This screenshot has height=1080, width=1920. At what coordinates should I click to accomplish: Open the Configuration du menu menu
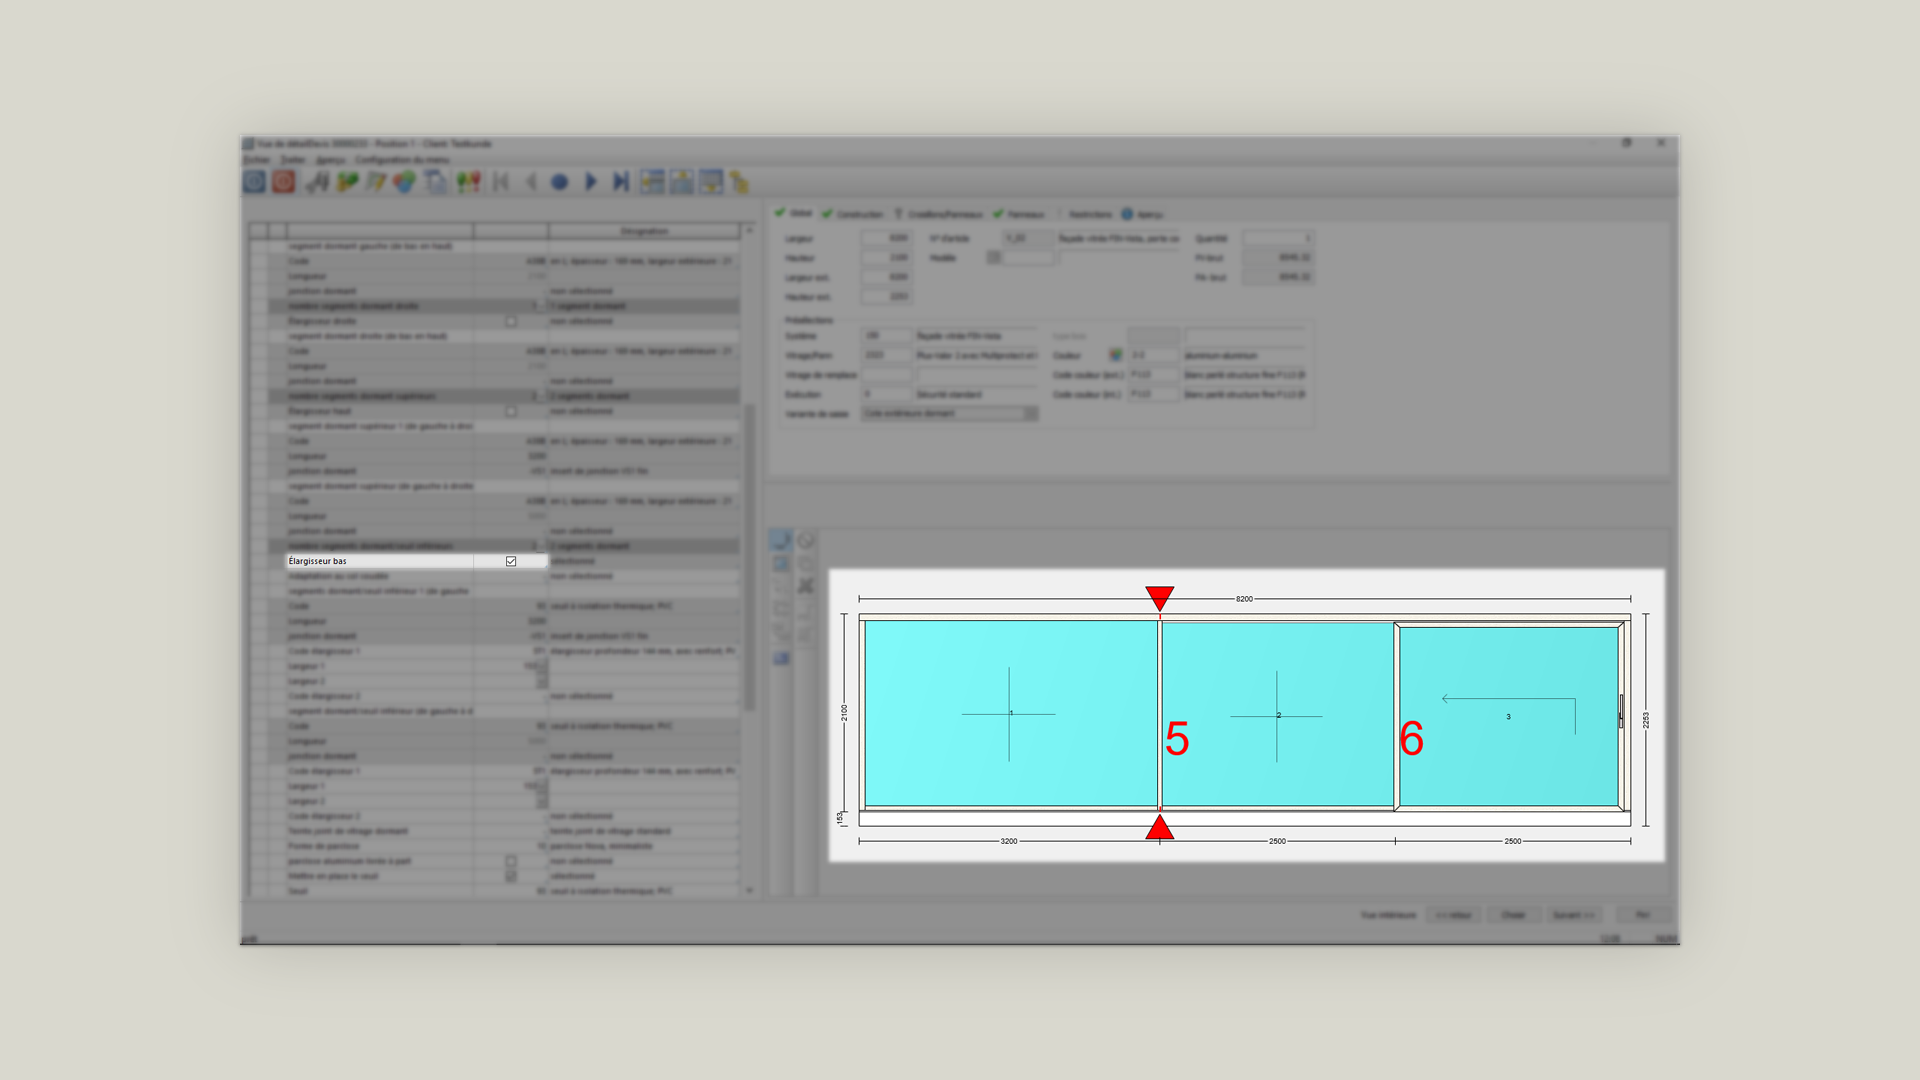[402, 160]
